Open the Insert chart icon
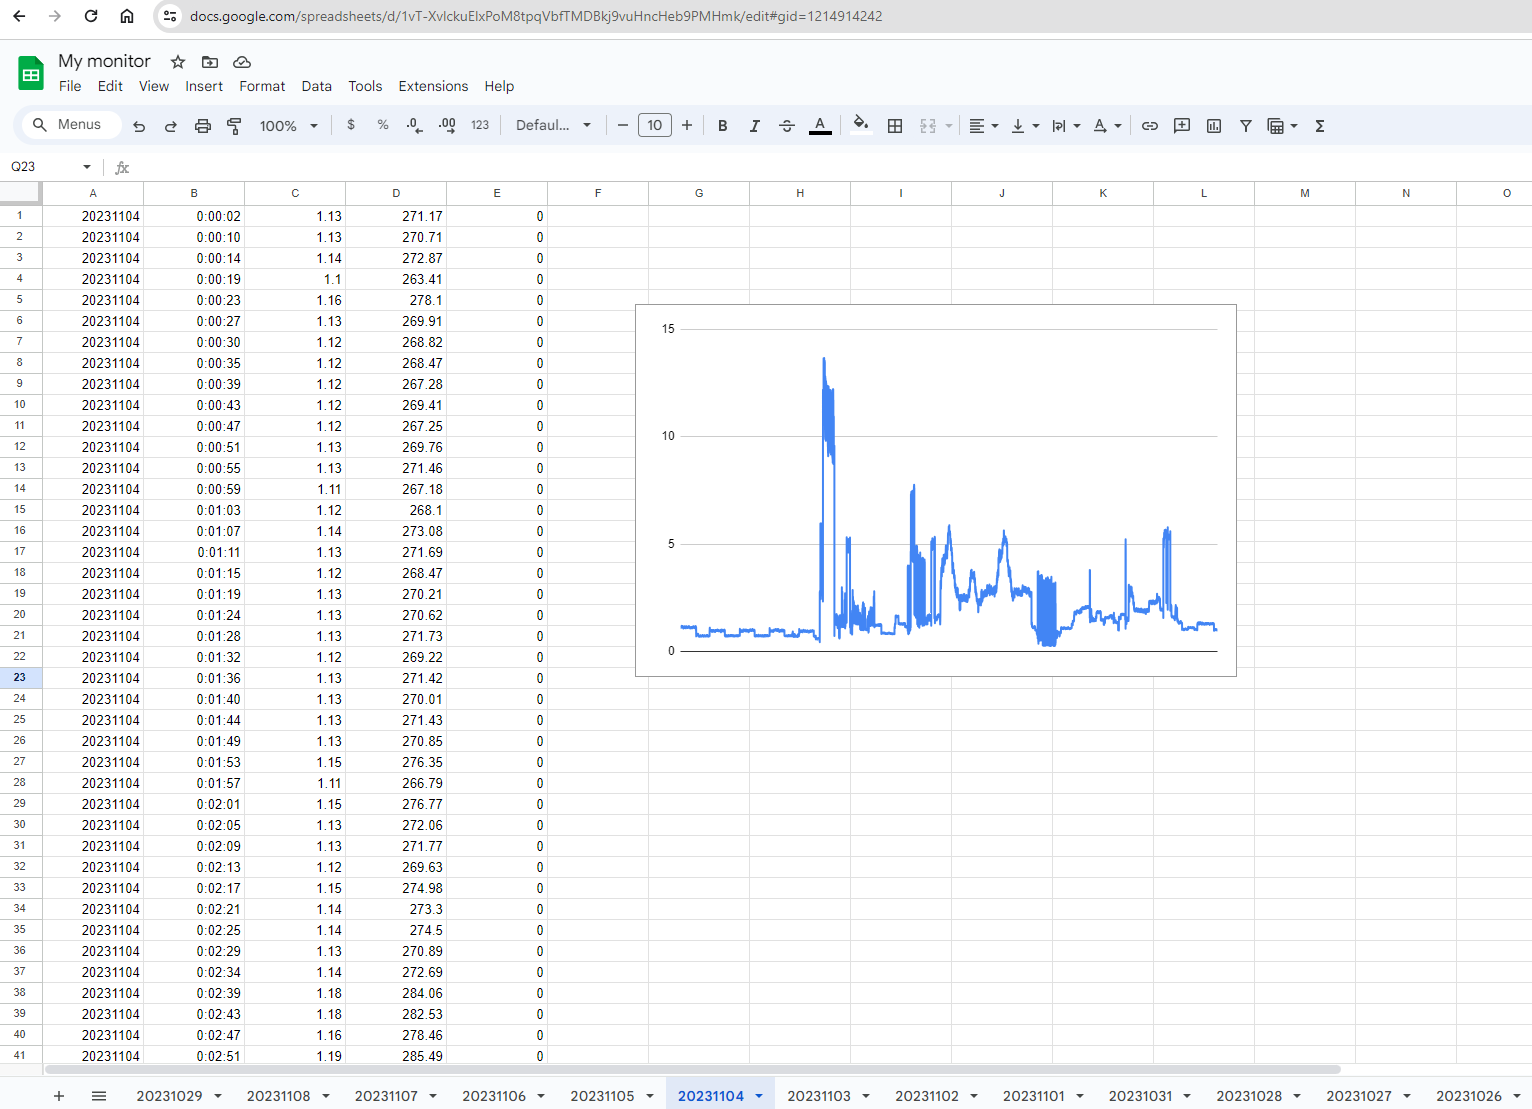 pyautogui.click(x=1213, y=125)
